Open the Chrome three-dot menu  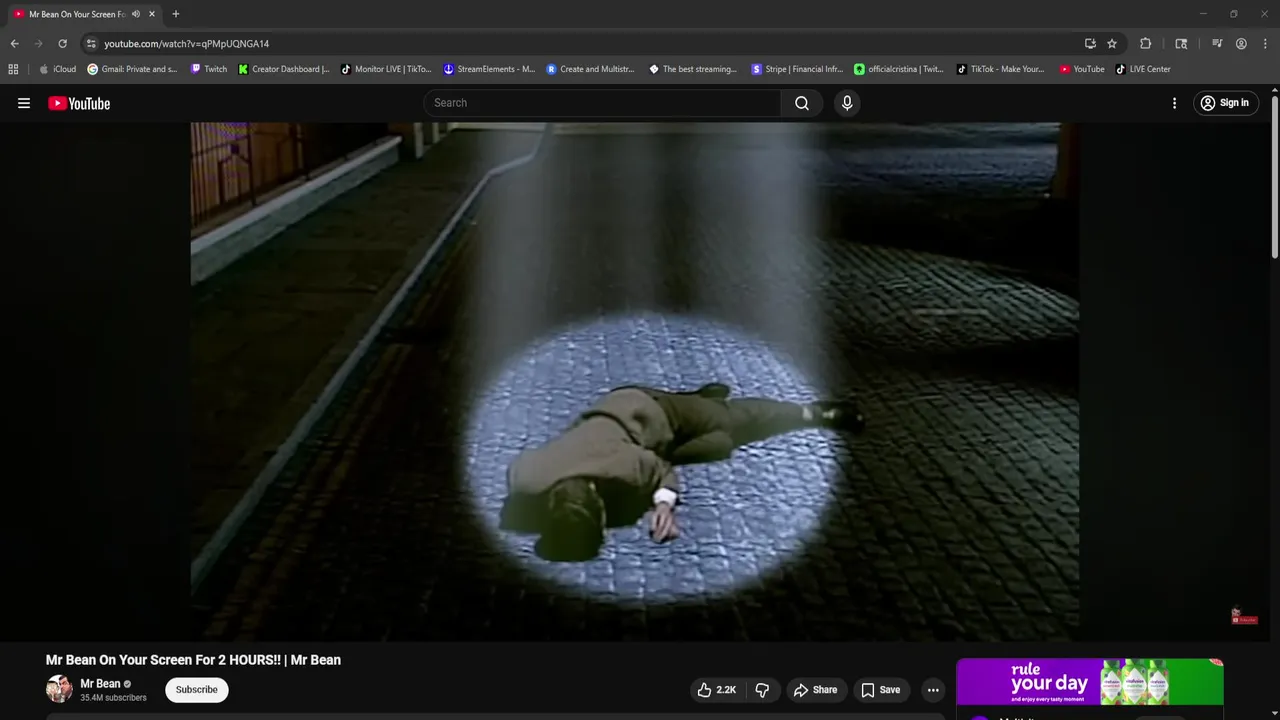(x=1264, y=44)
